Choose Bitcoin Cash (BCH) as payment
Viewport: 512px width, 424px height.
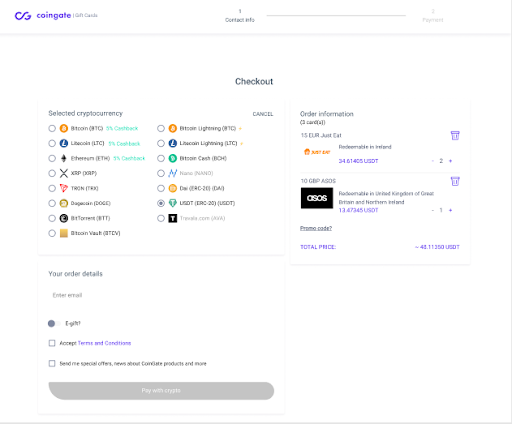(161, 158)
